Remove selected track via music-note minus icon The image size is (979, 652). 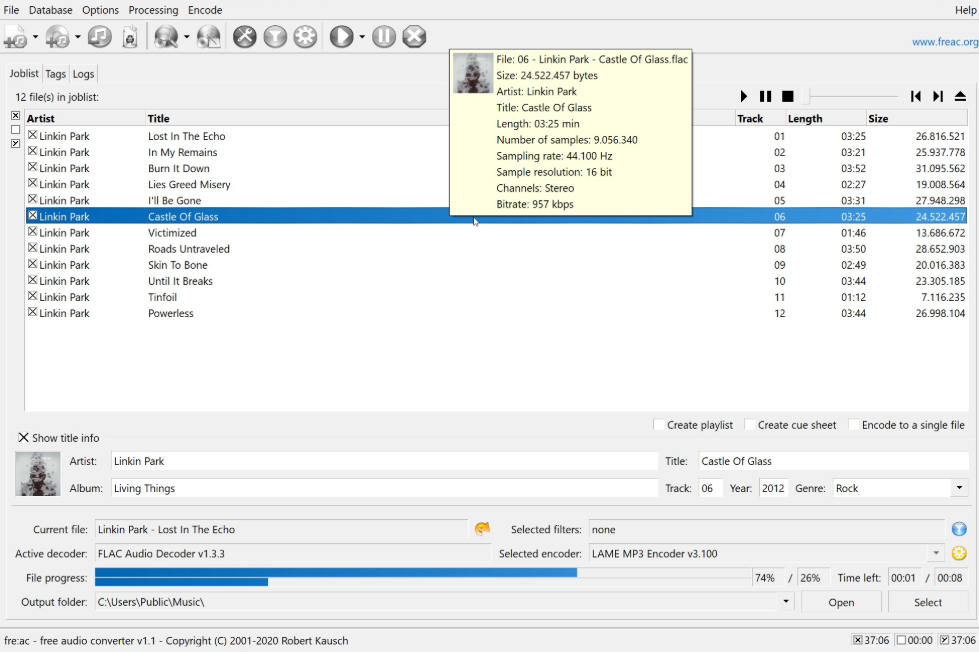click(x=99, y=37)
